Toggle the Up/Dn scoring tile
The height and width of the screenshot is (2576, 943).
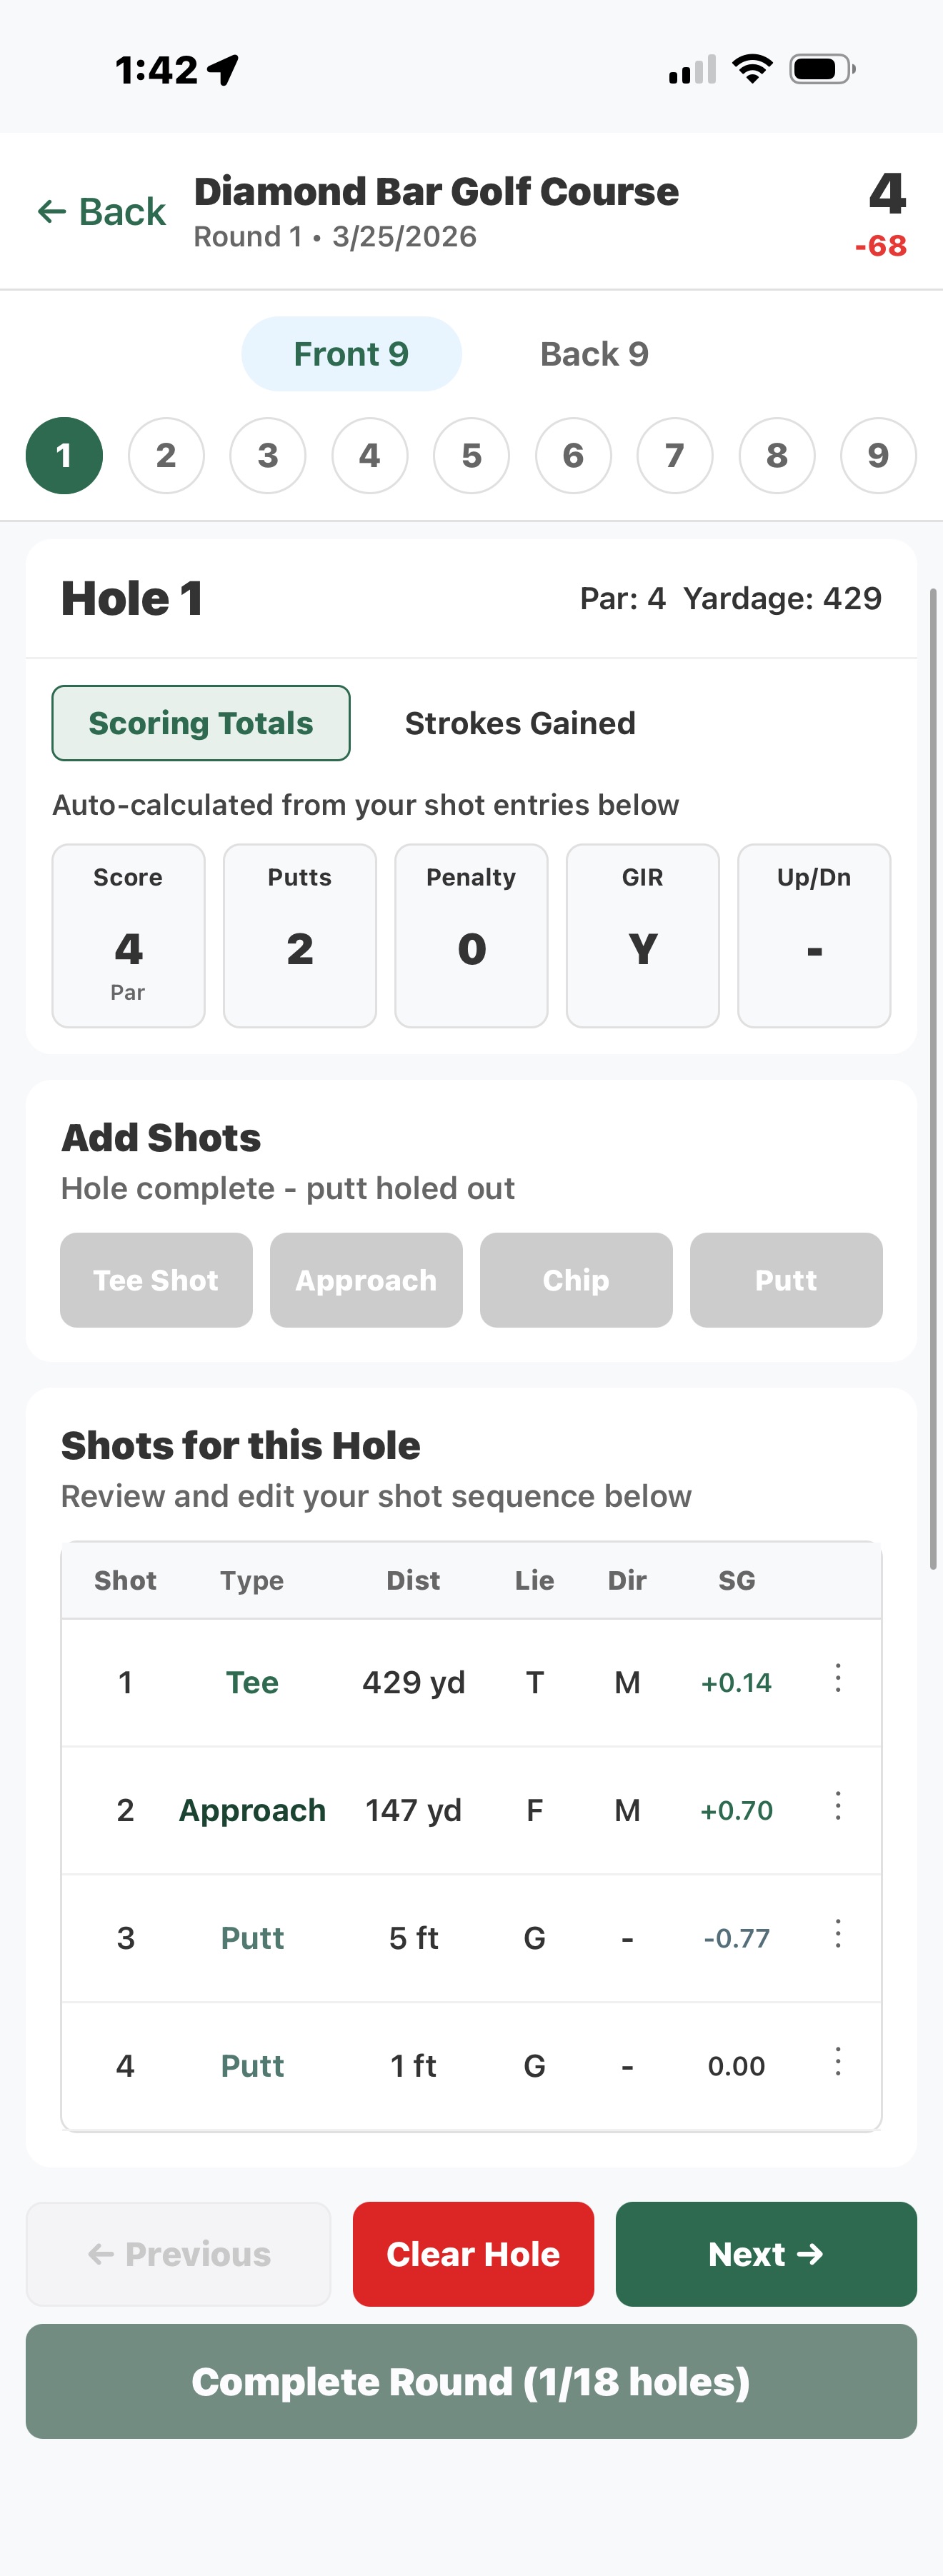coord(813,935)
